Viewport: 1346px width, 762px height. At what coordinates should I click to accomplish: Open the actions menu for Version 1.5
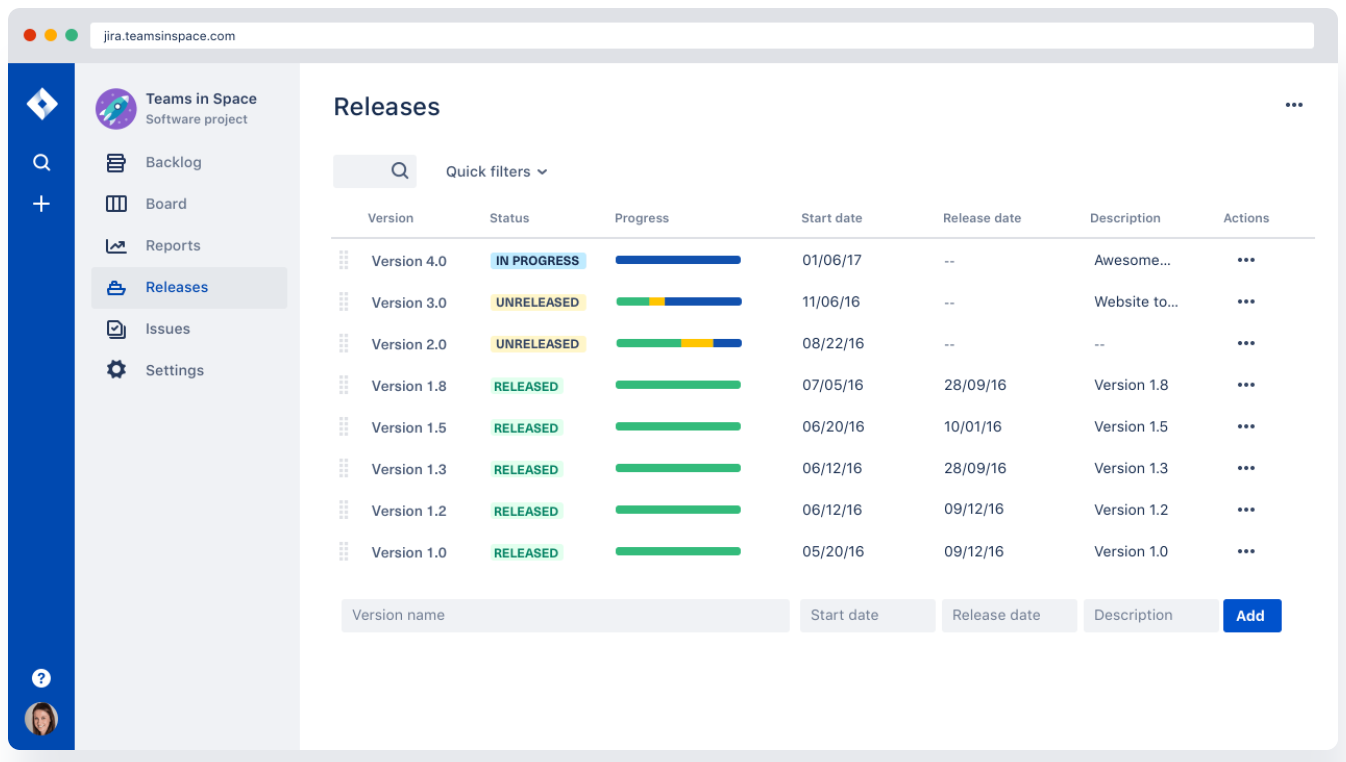[x=1245, y=427]
